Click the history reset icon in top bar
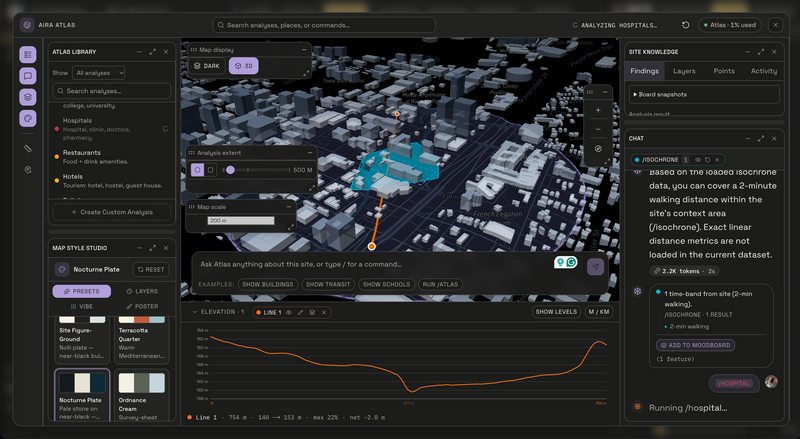The width and height of the screenshot is (800, 439). click(686, 25)
